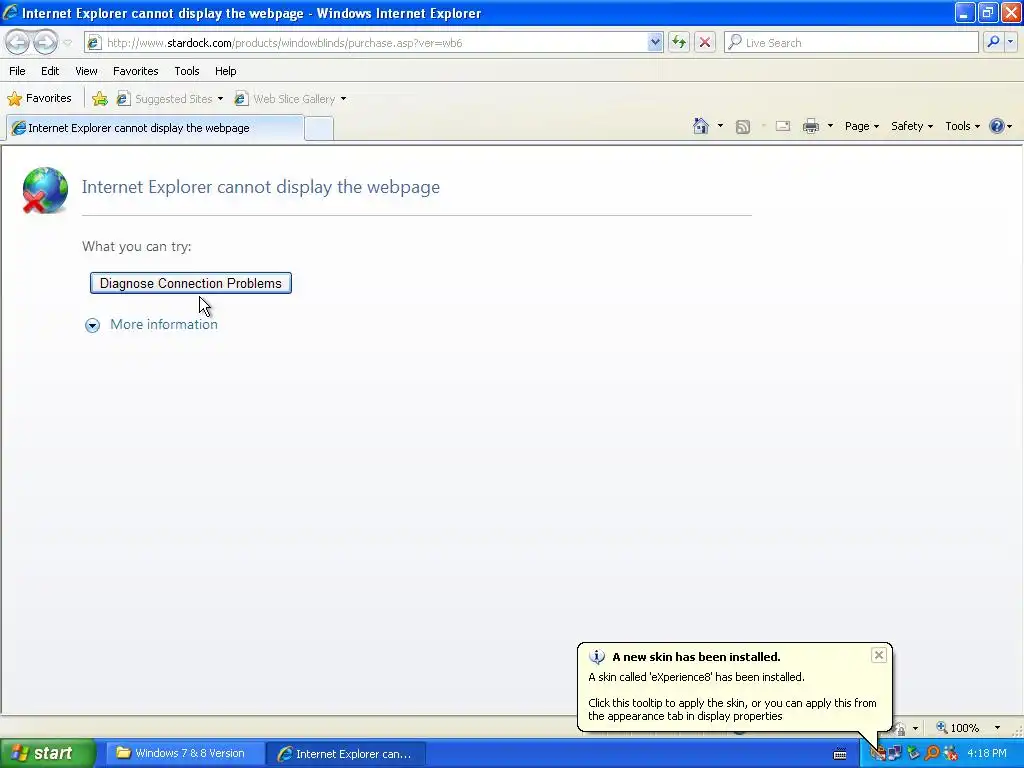Open the Favorites center star button
The height and width of the screenshot is (768, 1024).
click(x=39, y=99)
